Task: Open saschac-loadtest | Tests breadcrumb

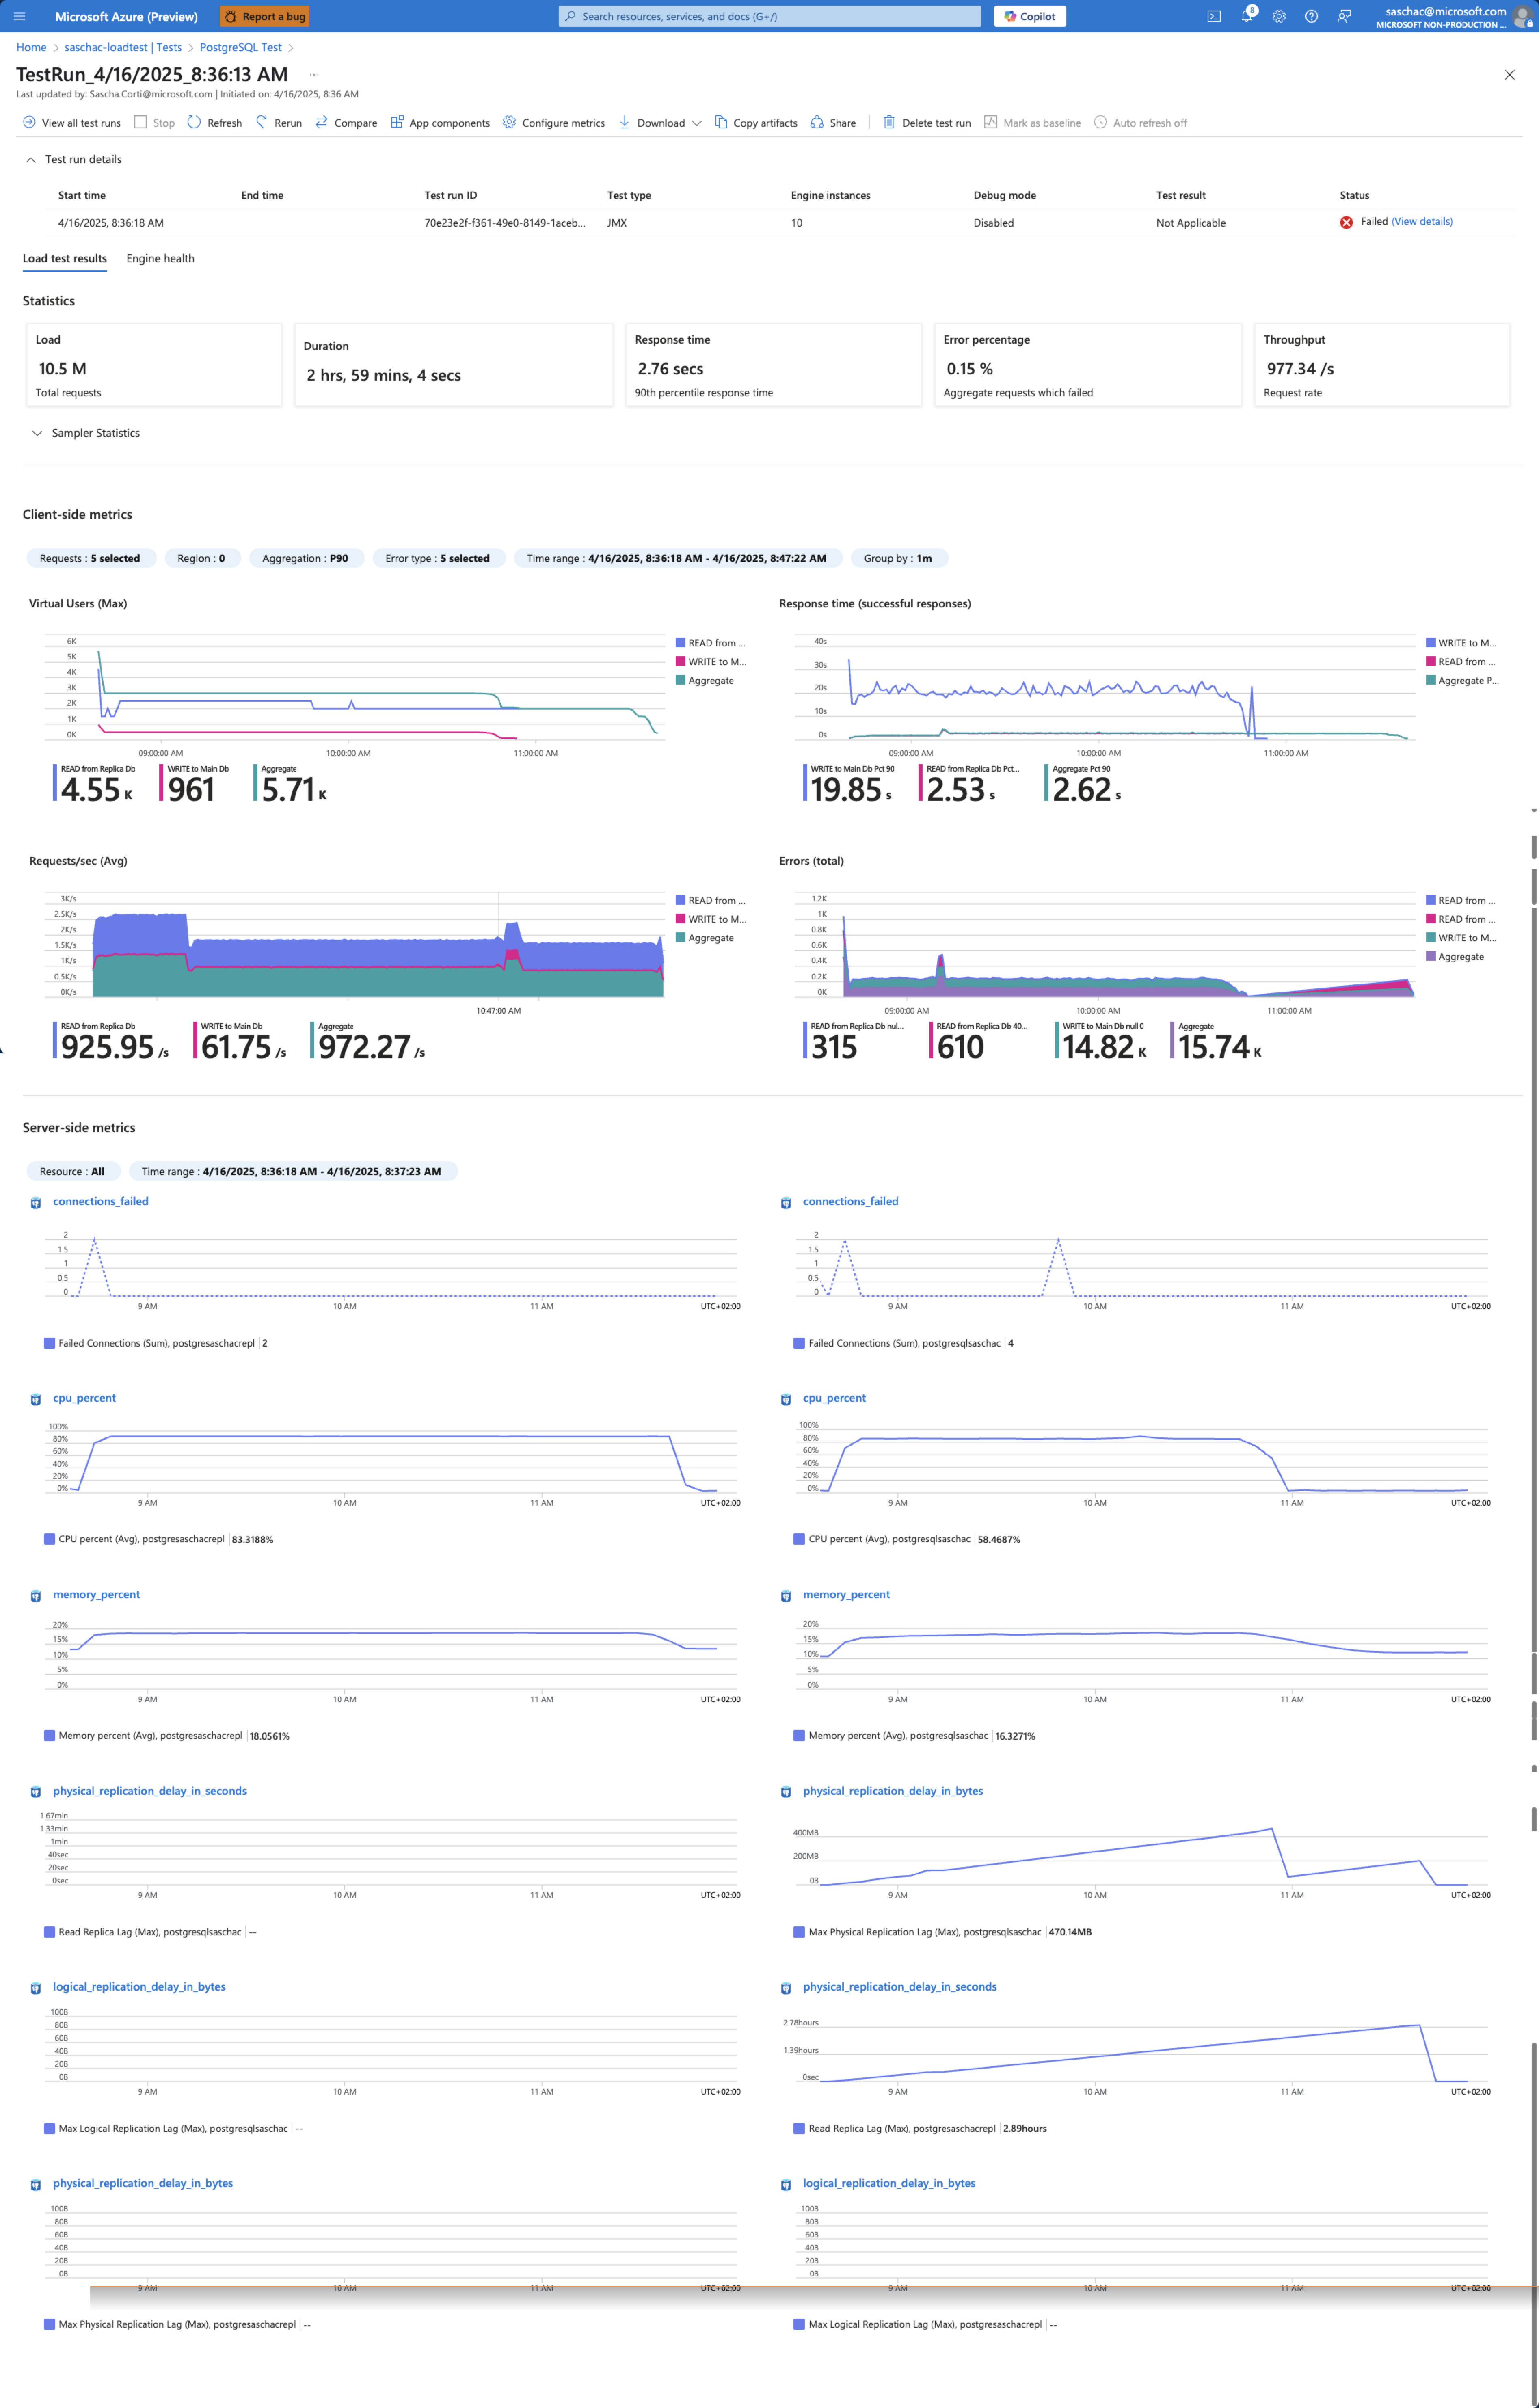Action: [x=123, y=47]
